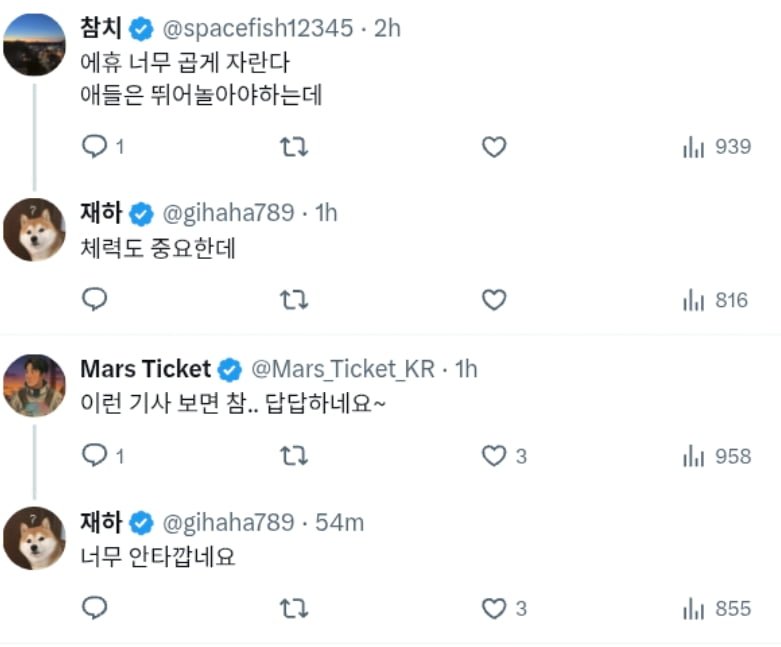Reply to 재하's '너무 안타깝네요' tweet
781x647 pixels.
pyautogui.click(x=94, y=608)
